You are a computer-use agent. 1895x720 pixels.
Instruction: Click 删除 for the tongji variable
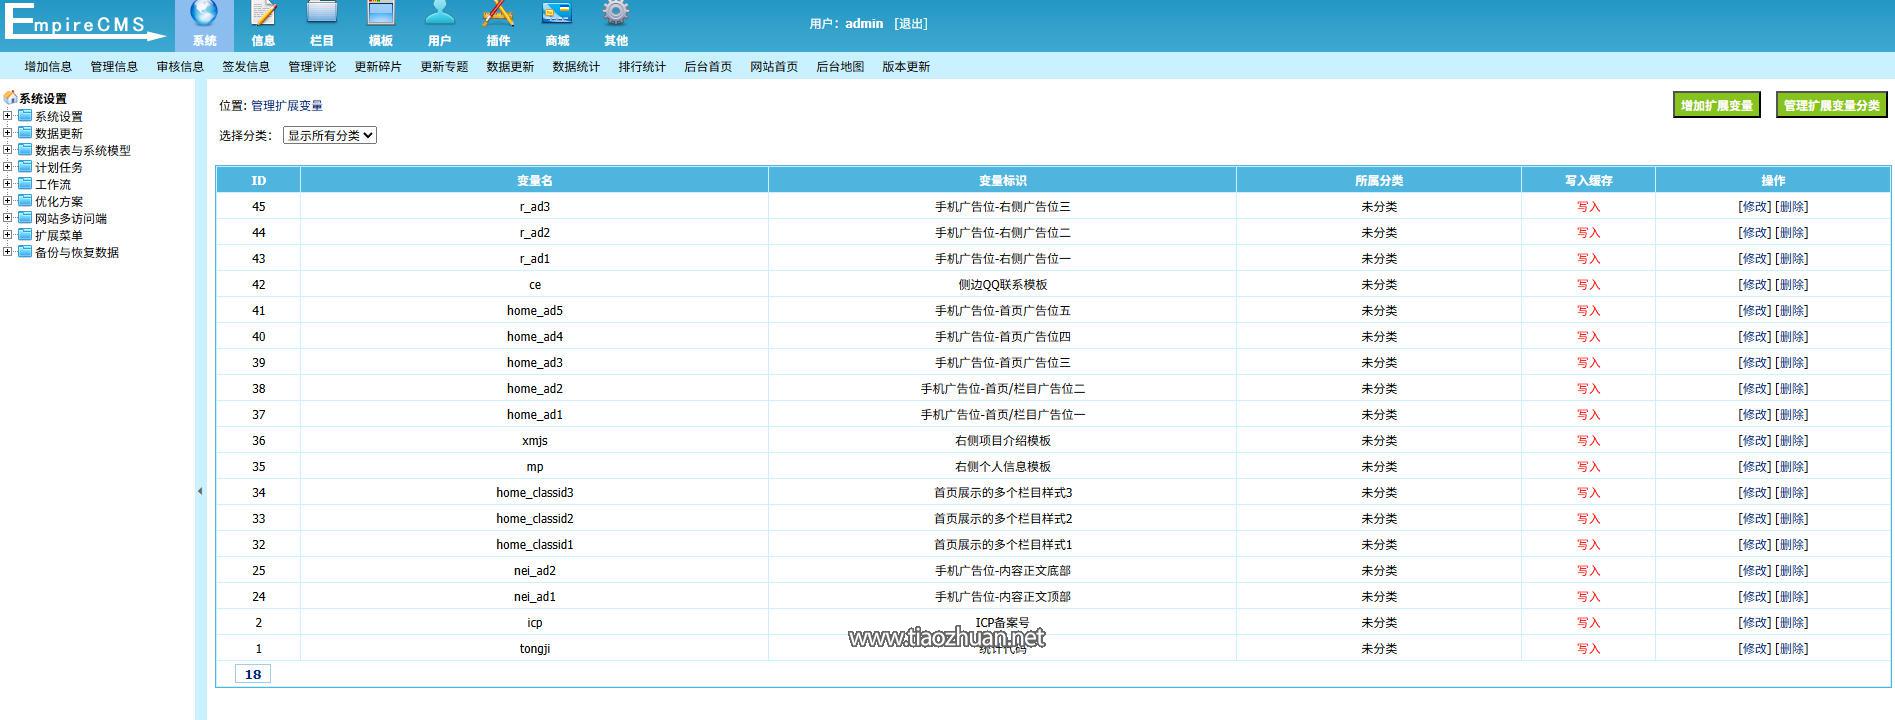(1791, 649)
